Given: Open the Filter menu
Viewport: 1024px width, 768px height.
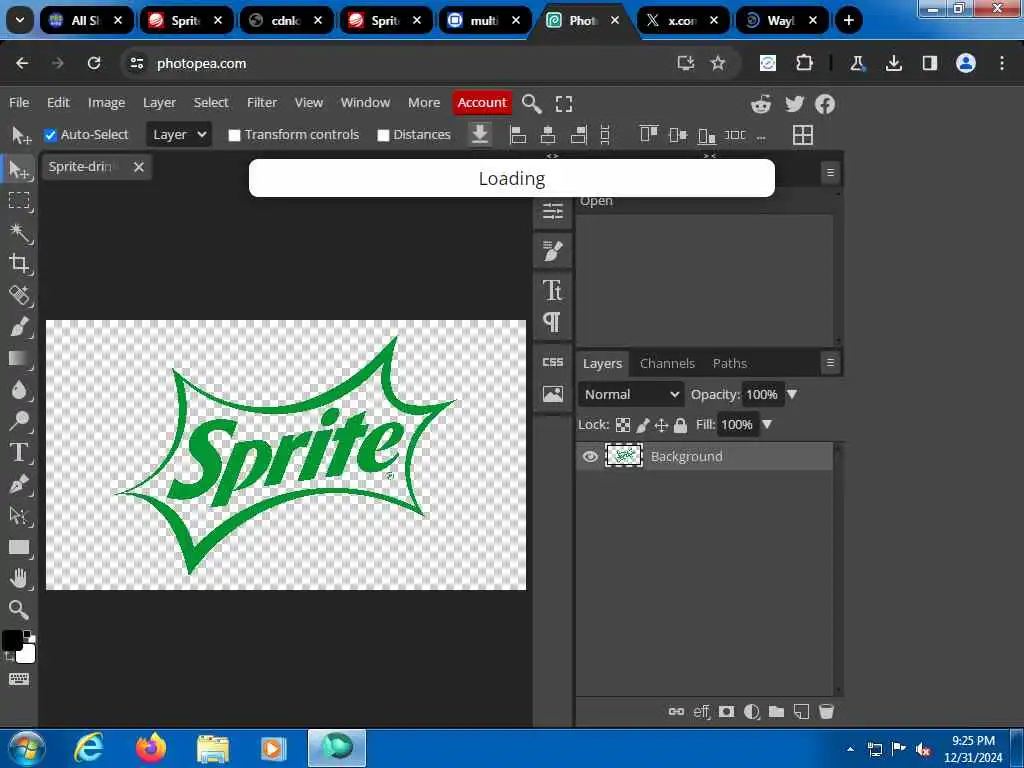Looking at the screenshot, I should (x=262, y=103).
